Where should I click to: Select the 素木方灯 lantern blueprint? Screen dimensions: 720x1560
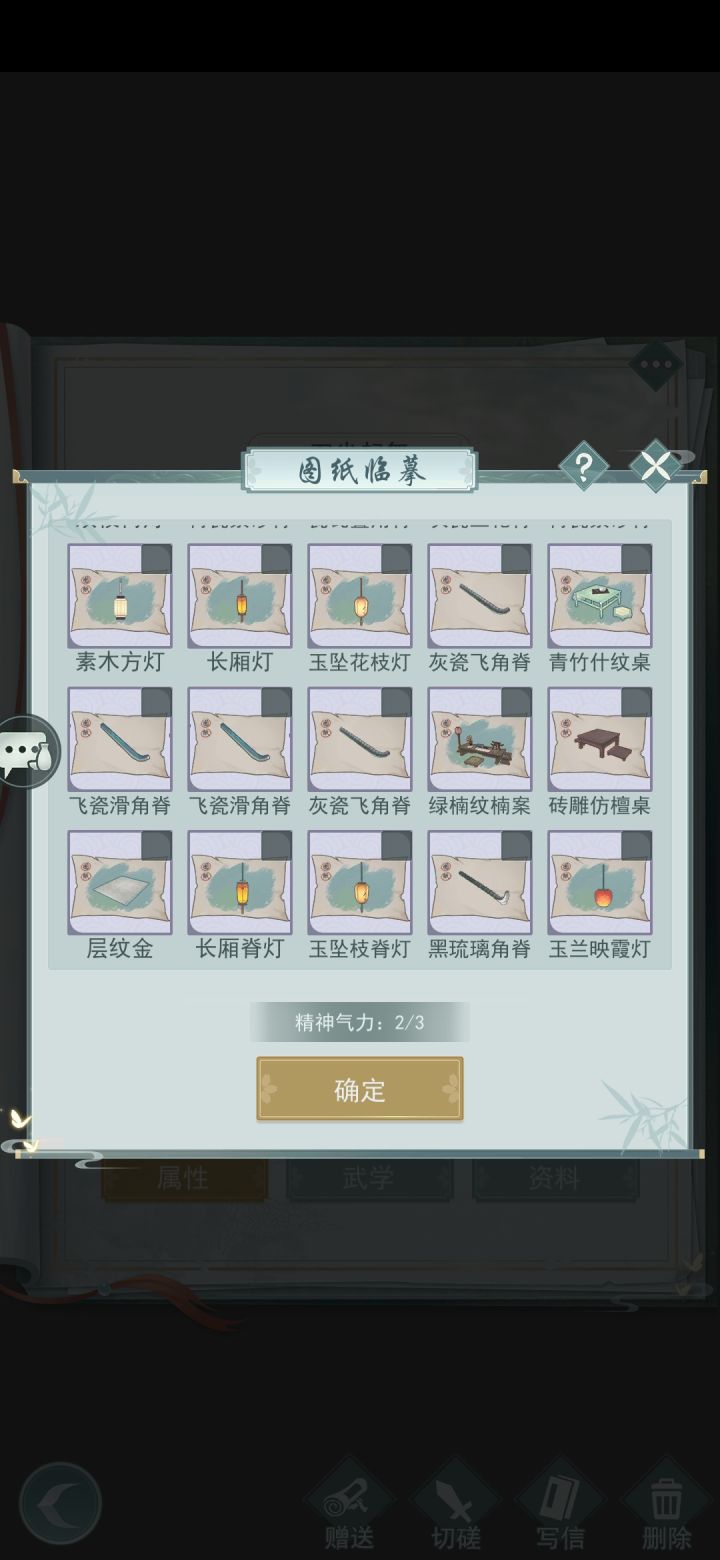(x=120, y=596)
